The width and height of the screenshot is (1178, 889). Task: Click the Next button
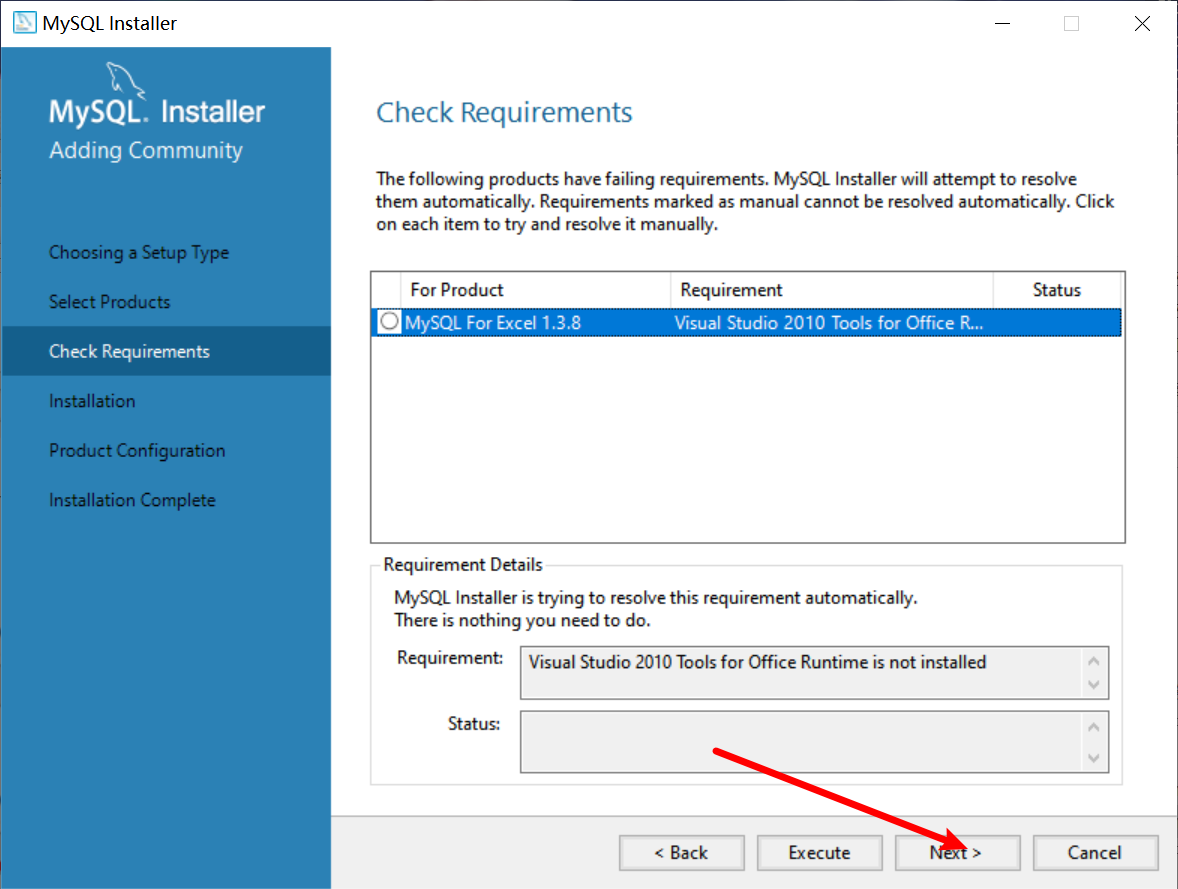coord(957,853)
